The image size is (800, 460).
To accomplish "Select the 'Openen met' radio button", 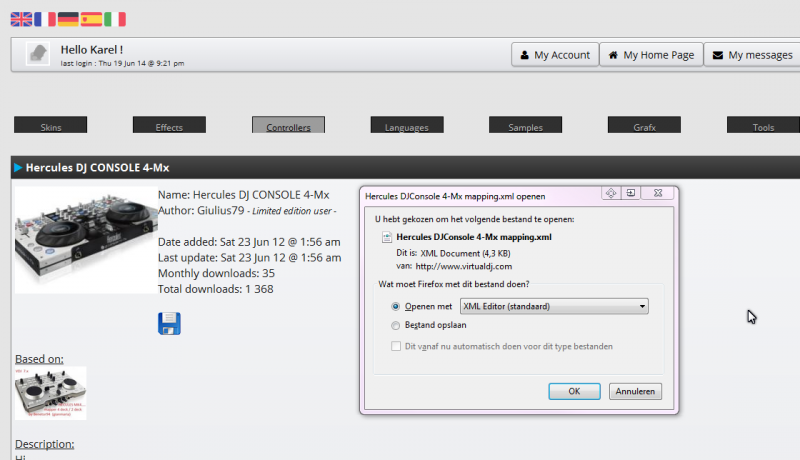I will click(395, 306).
